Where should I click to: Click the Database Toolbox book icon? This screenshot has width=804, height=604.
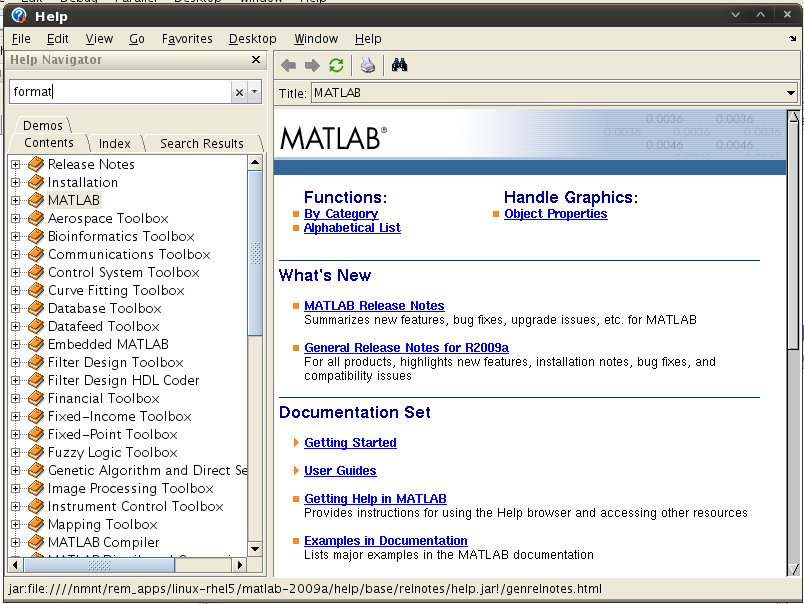pos(36,308)
